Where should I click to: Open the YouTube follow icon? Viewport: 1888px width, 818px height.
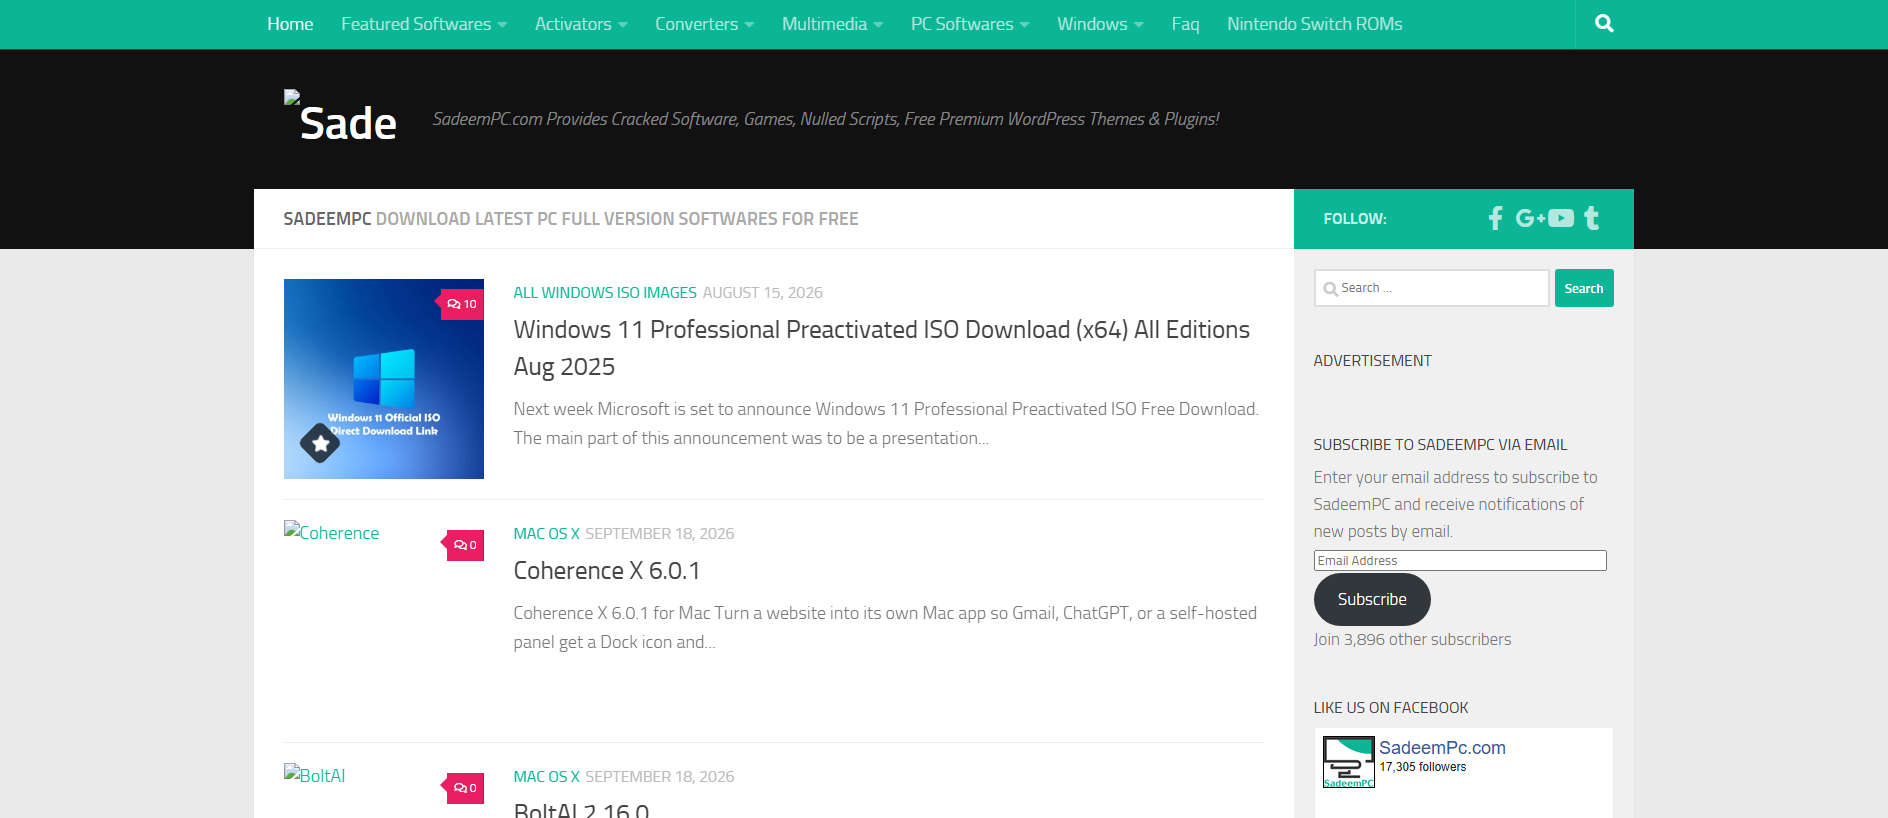tap(1561, 218)
